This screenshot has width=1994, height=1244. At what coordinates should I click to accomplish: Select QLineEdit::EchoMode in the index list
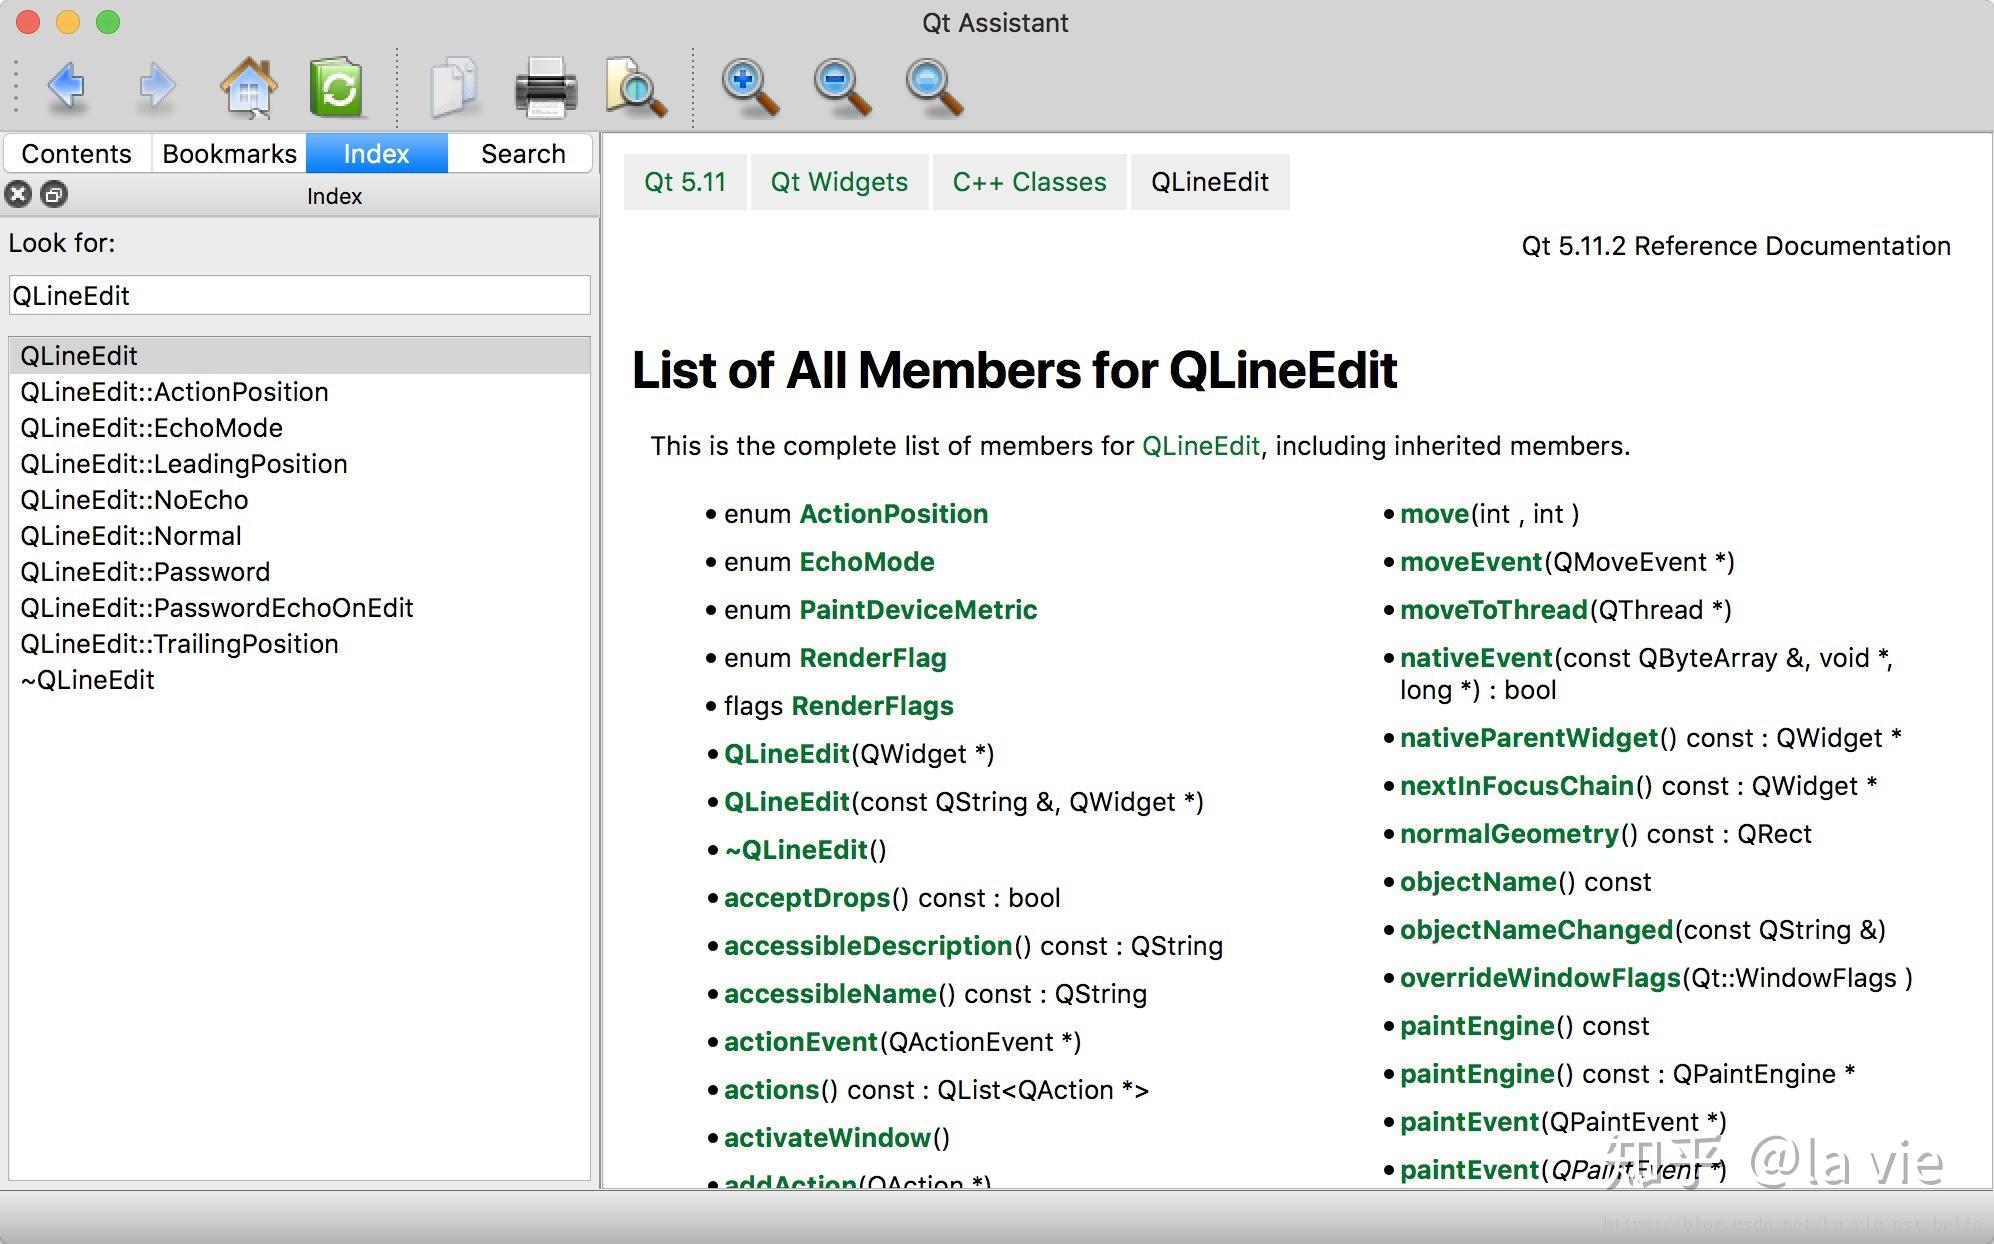click(151, 428)
